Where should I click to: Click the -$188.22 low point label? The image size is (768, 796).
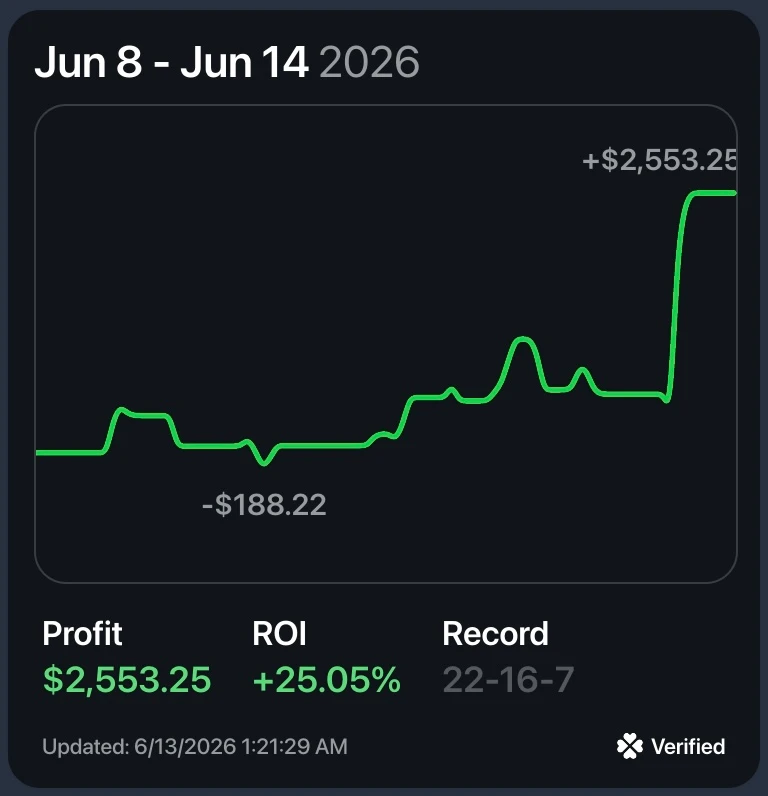[x=264, y=505]
